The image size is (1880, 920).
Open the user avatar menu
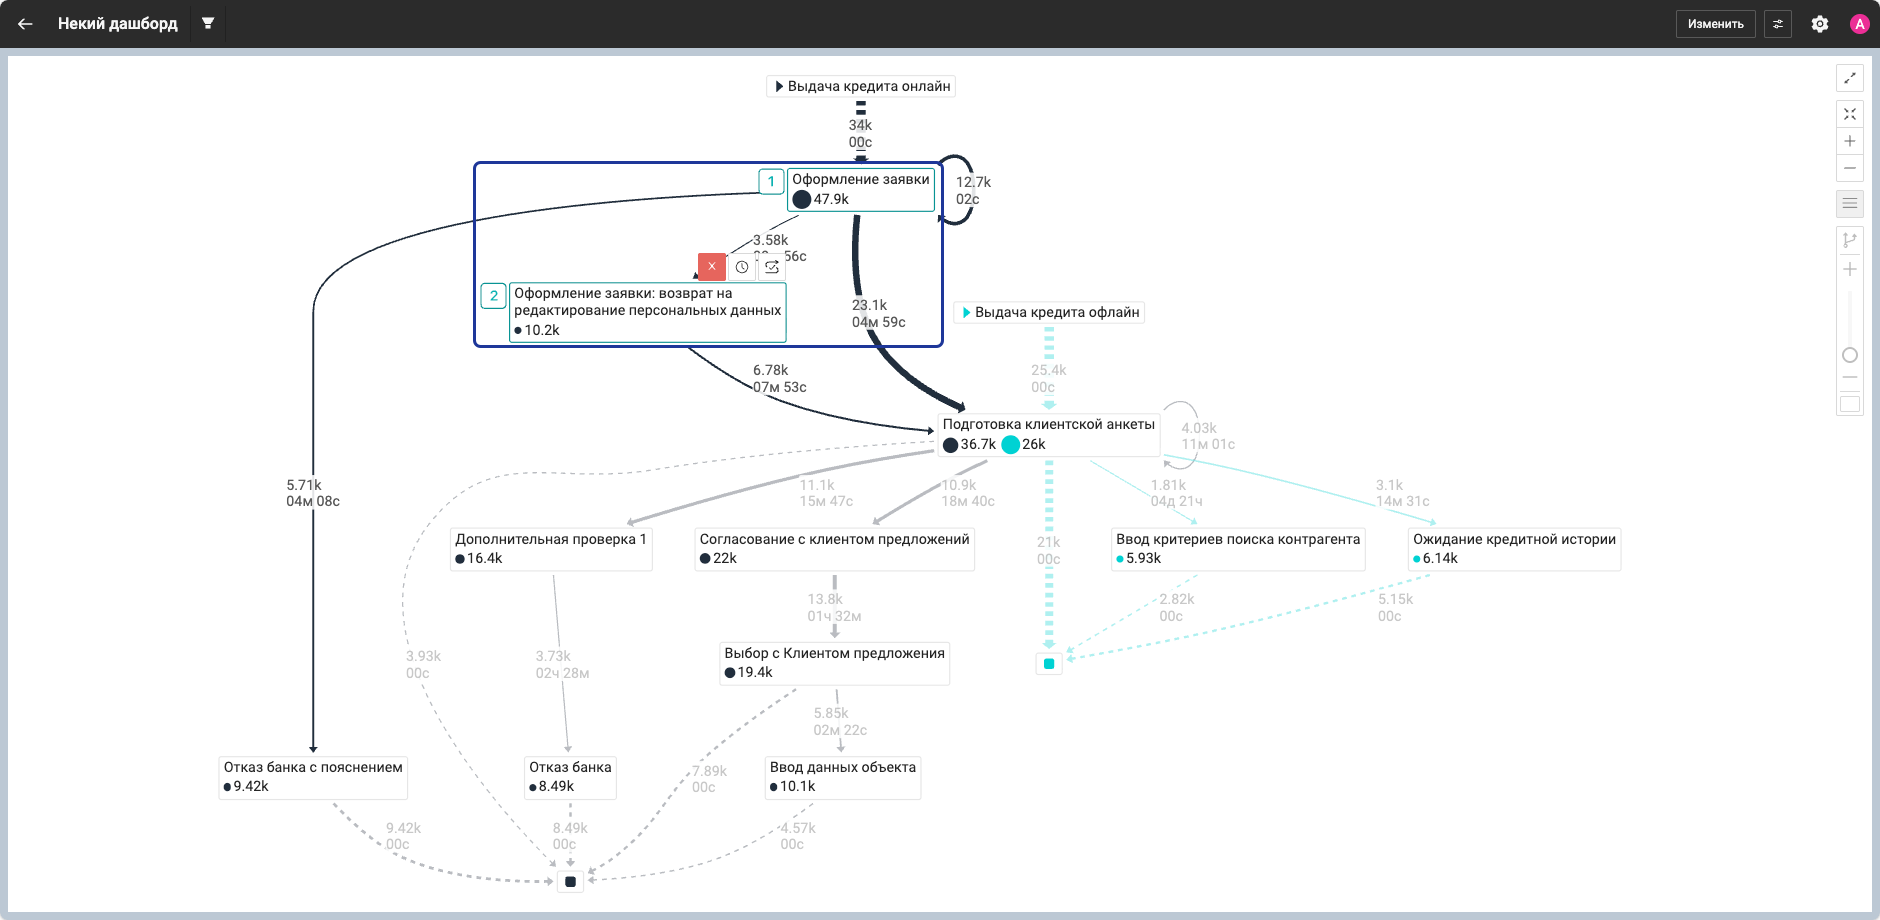click(1859, 24)
